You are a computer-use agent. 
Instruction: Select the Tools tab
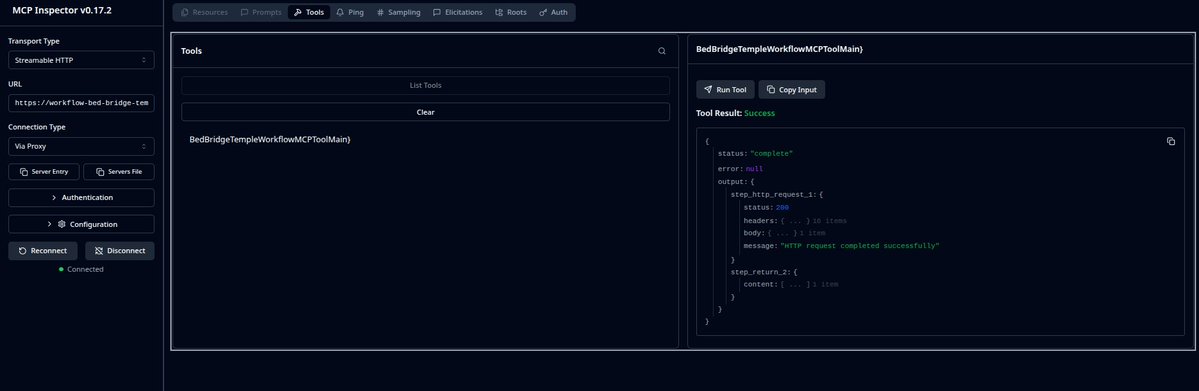pos(309,12)
